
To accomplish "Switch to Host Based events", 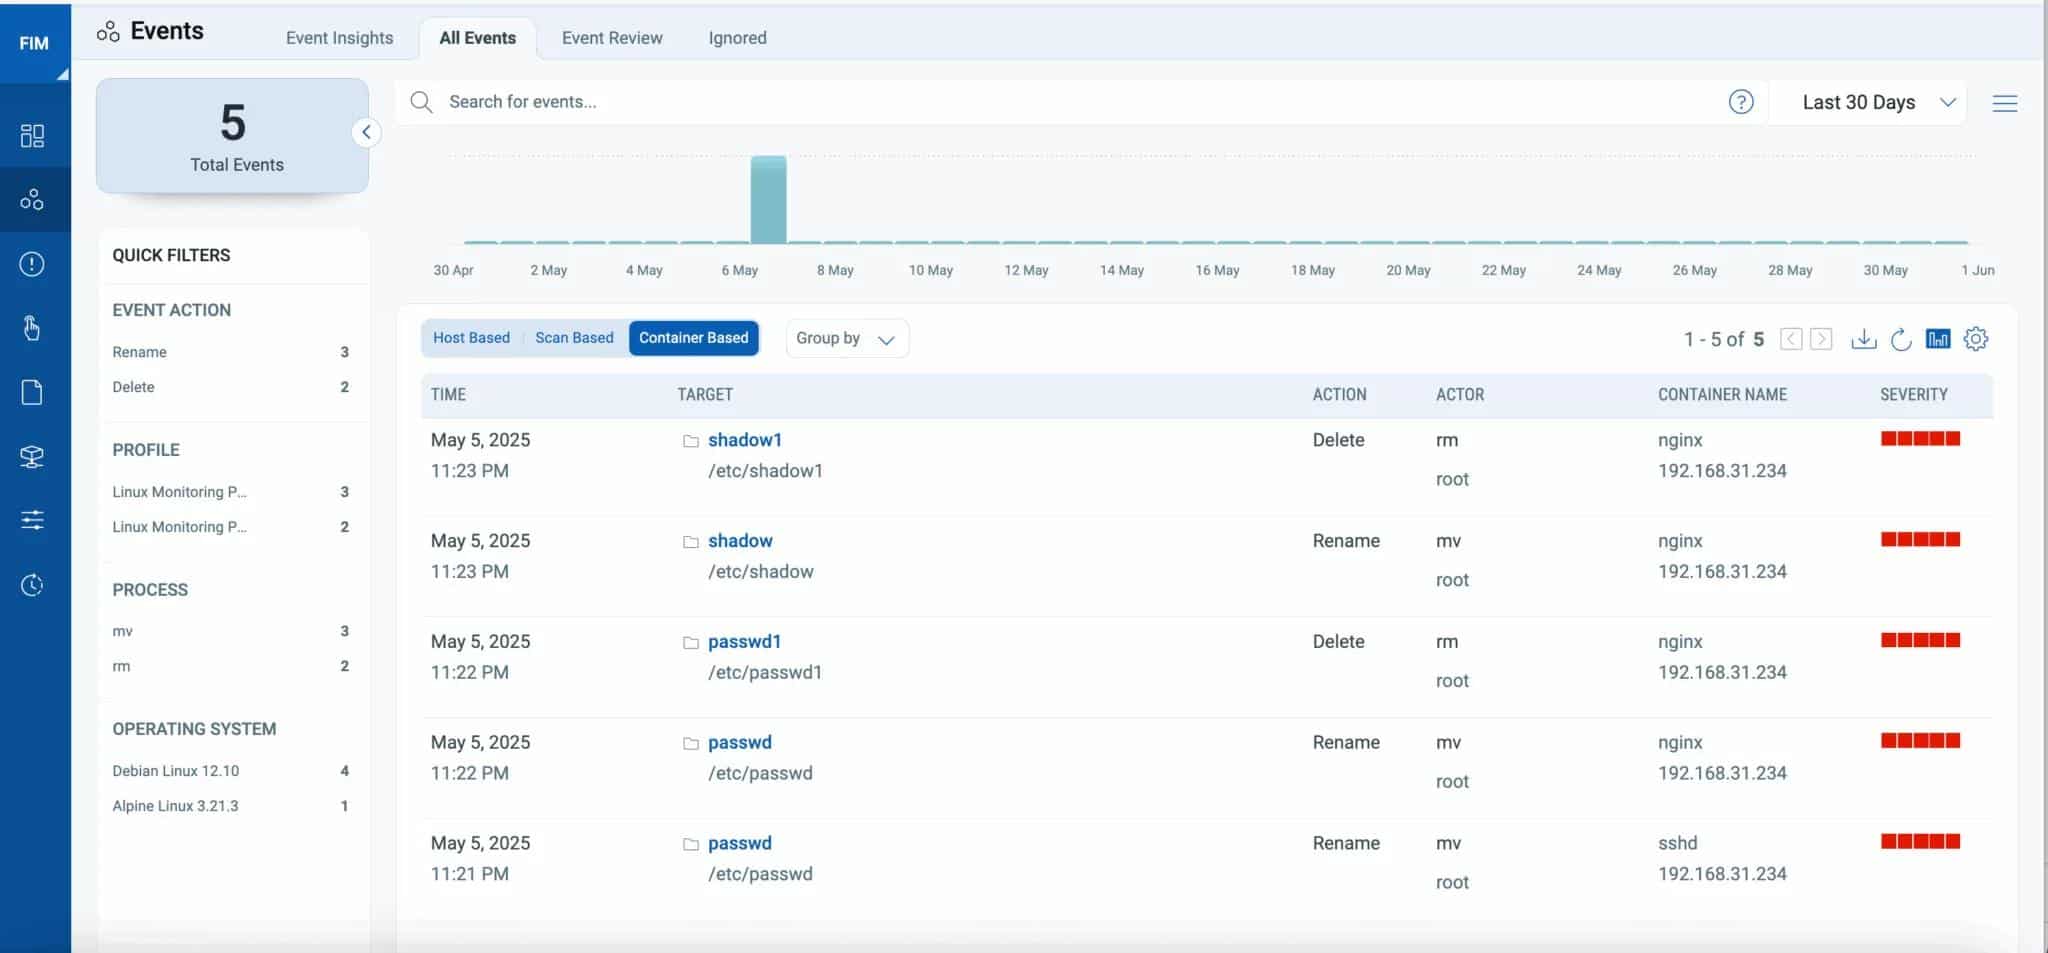I will (471, 338).
